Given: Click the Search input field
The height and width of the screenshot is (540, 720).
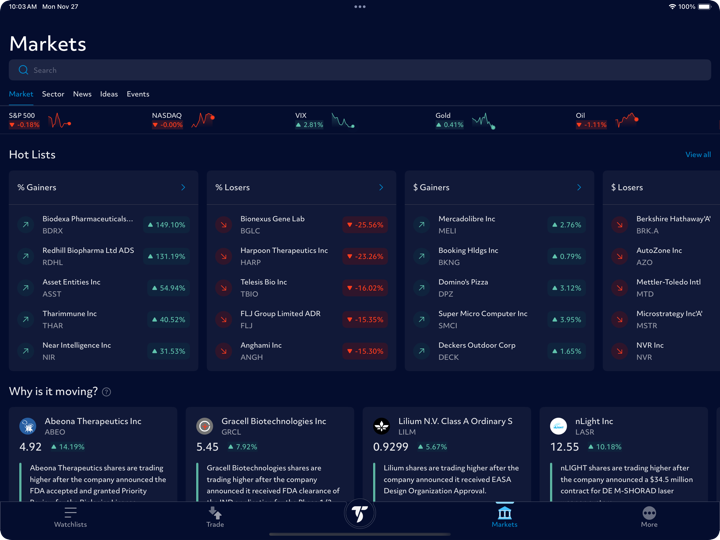Looking at the screenshot, I should pos(360,70).
